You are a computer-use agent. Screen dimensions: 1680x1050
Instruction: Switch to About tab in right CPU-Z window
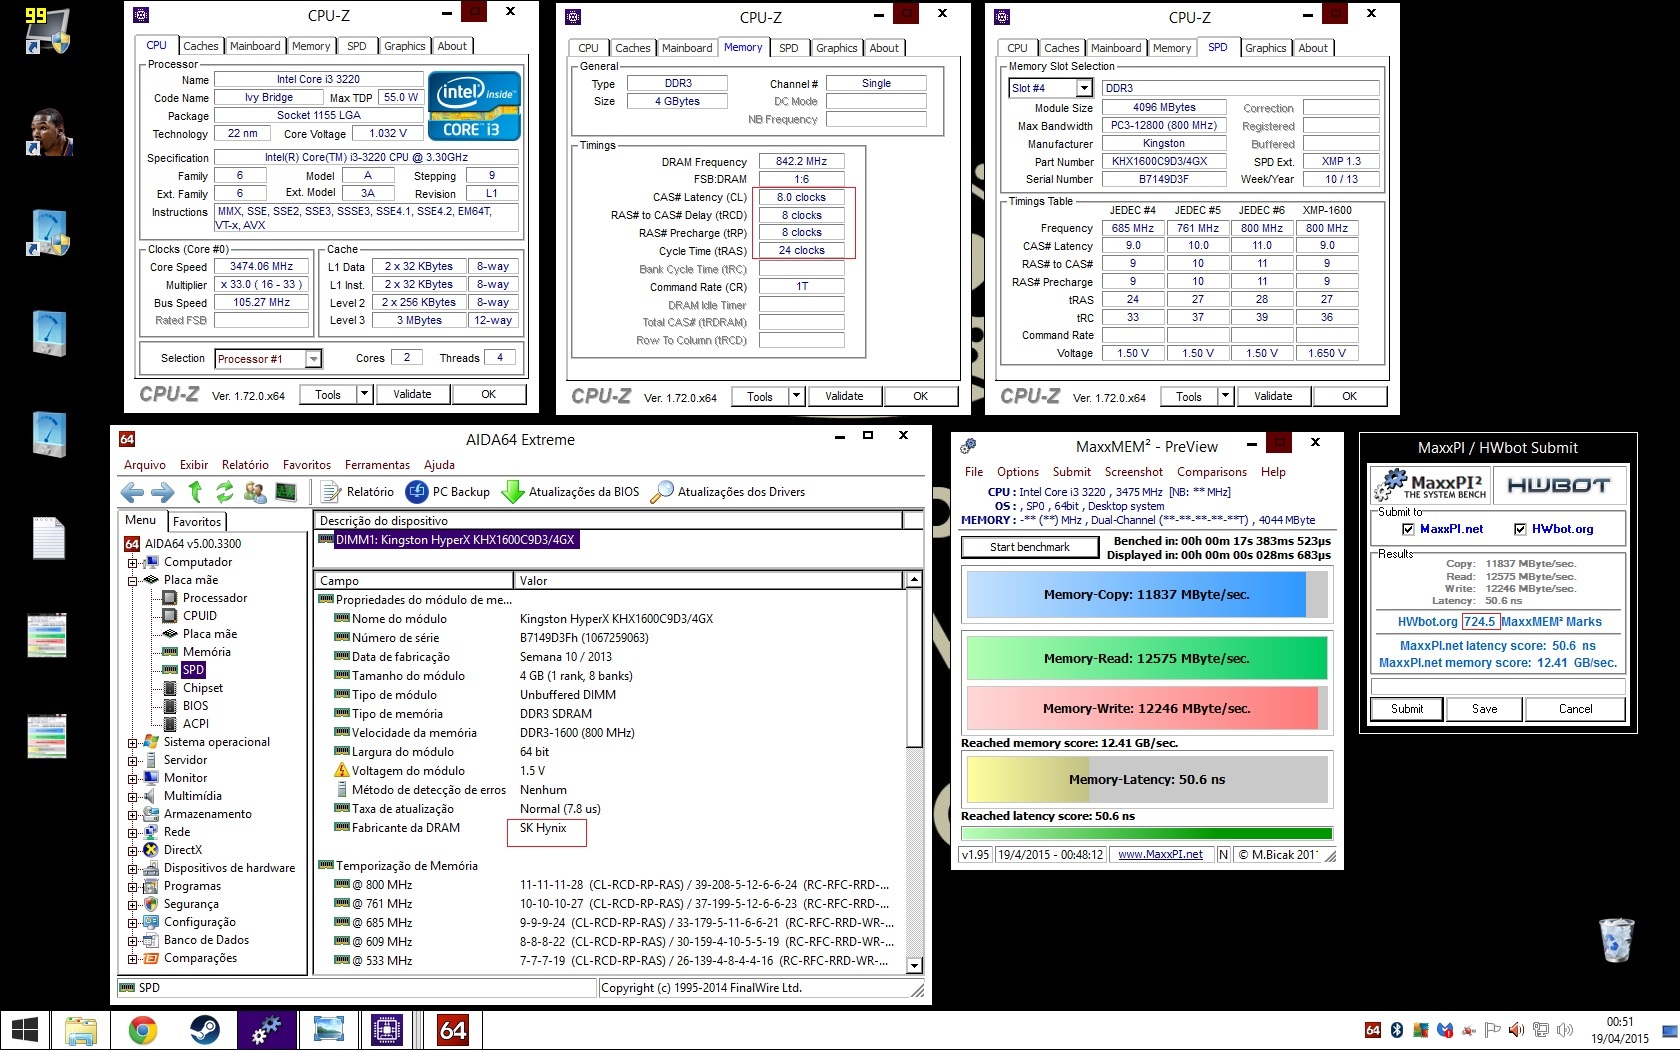click(x=1313, y=48)
